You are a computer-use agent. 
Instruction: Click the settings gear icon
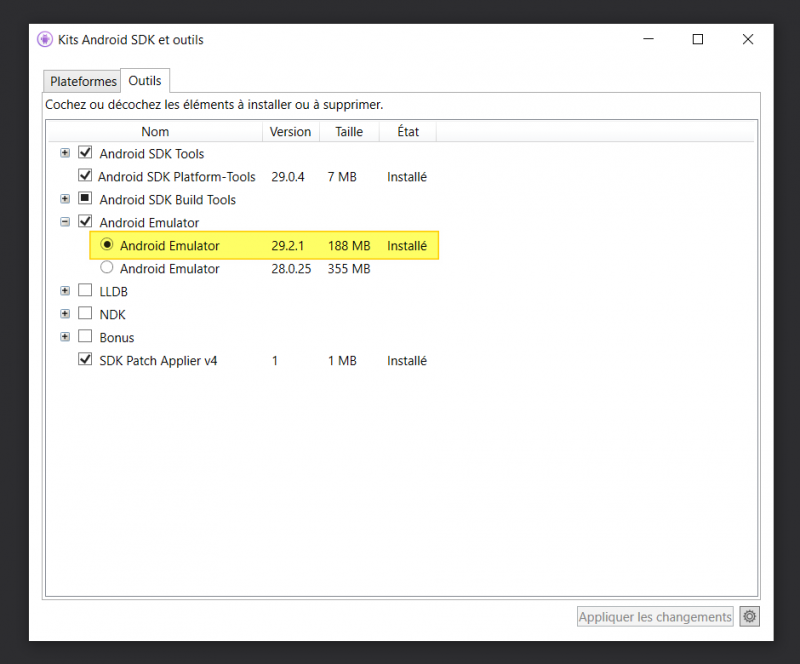(749, 617)
